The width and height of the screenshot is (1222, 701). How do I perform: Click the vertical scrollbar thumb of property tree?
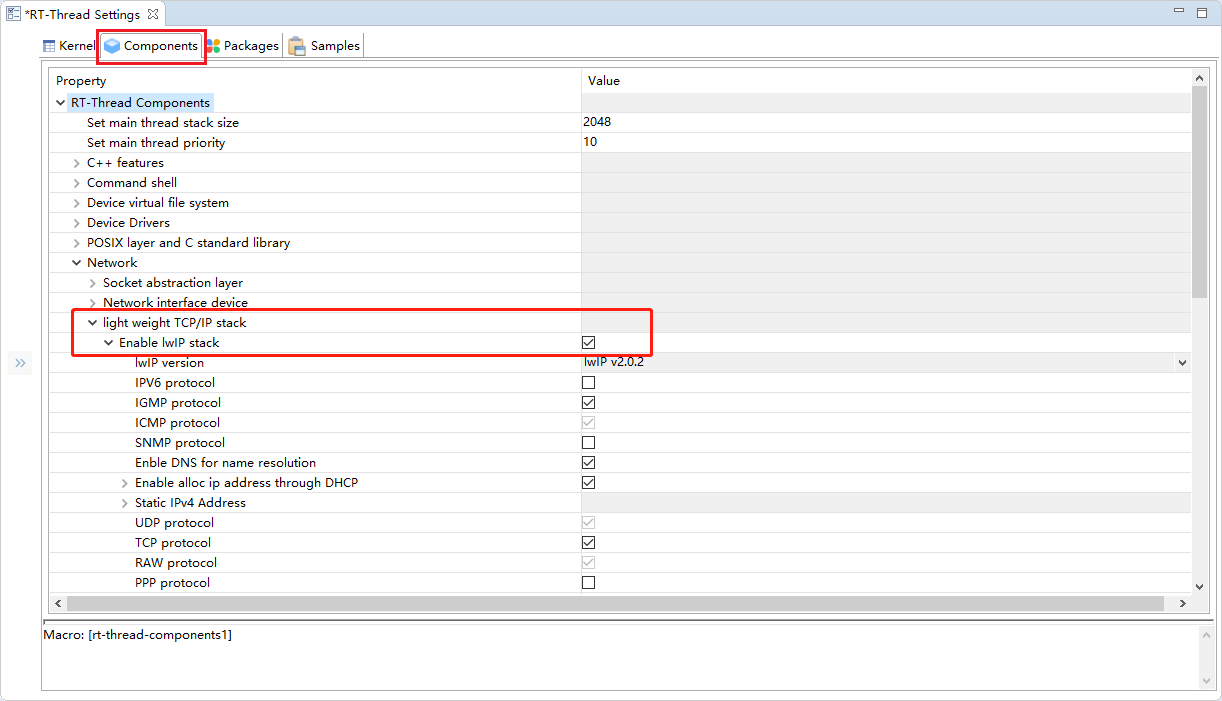pyautogui.click(x=1200, y=191)
